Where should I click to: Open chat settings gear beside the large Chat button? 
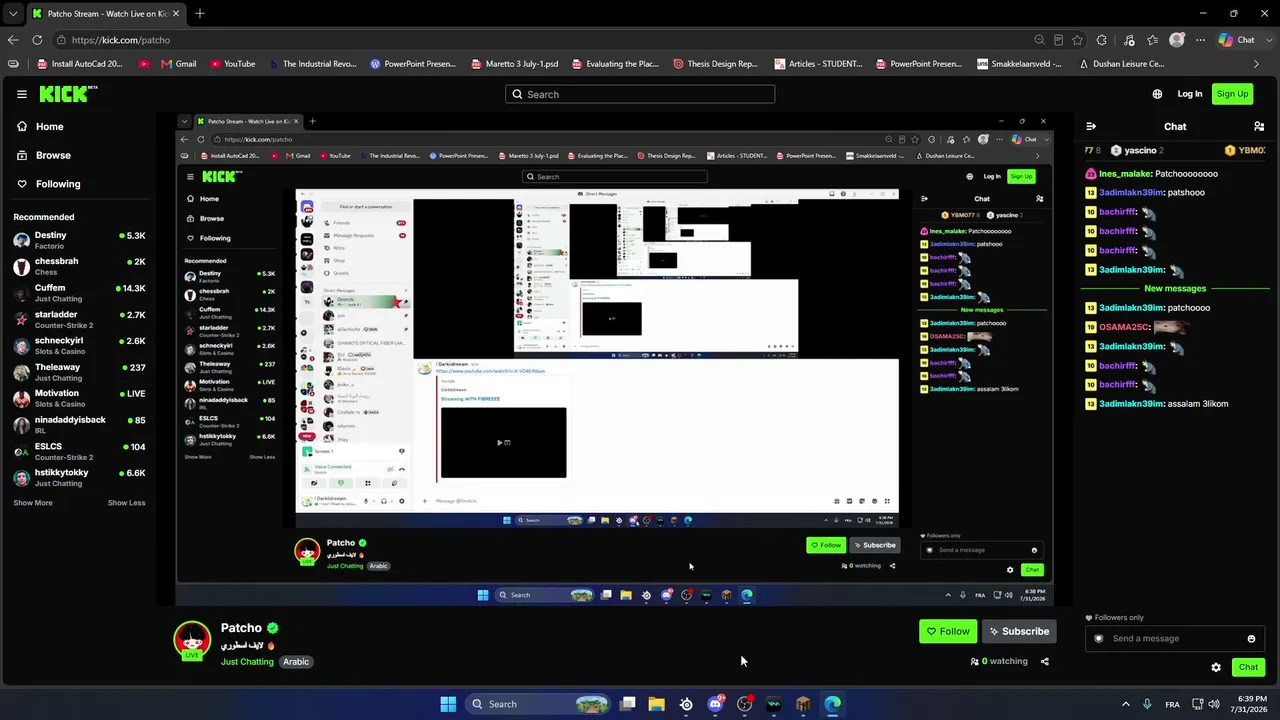(x=1216, y=667)
